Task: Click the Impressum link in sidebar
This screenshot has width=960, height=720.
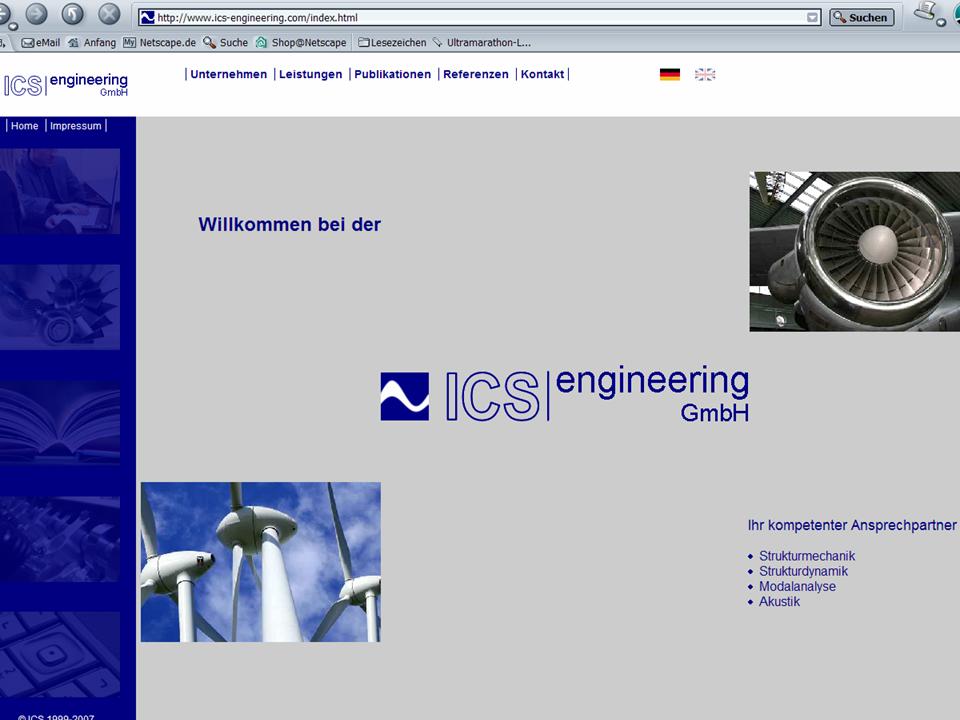Action: 76,126
